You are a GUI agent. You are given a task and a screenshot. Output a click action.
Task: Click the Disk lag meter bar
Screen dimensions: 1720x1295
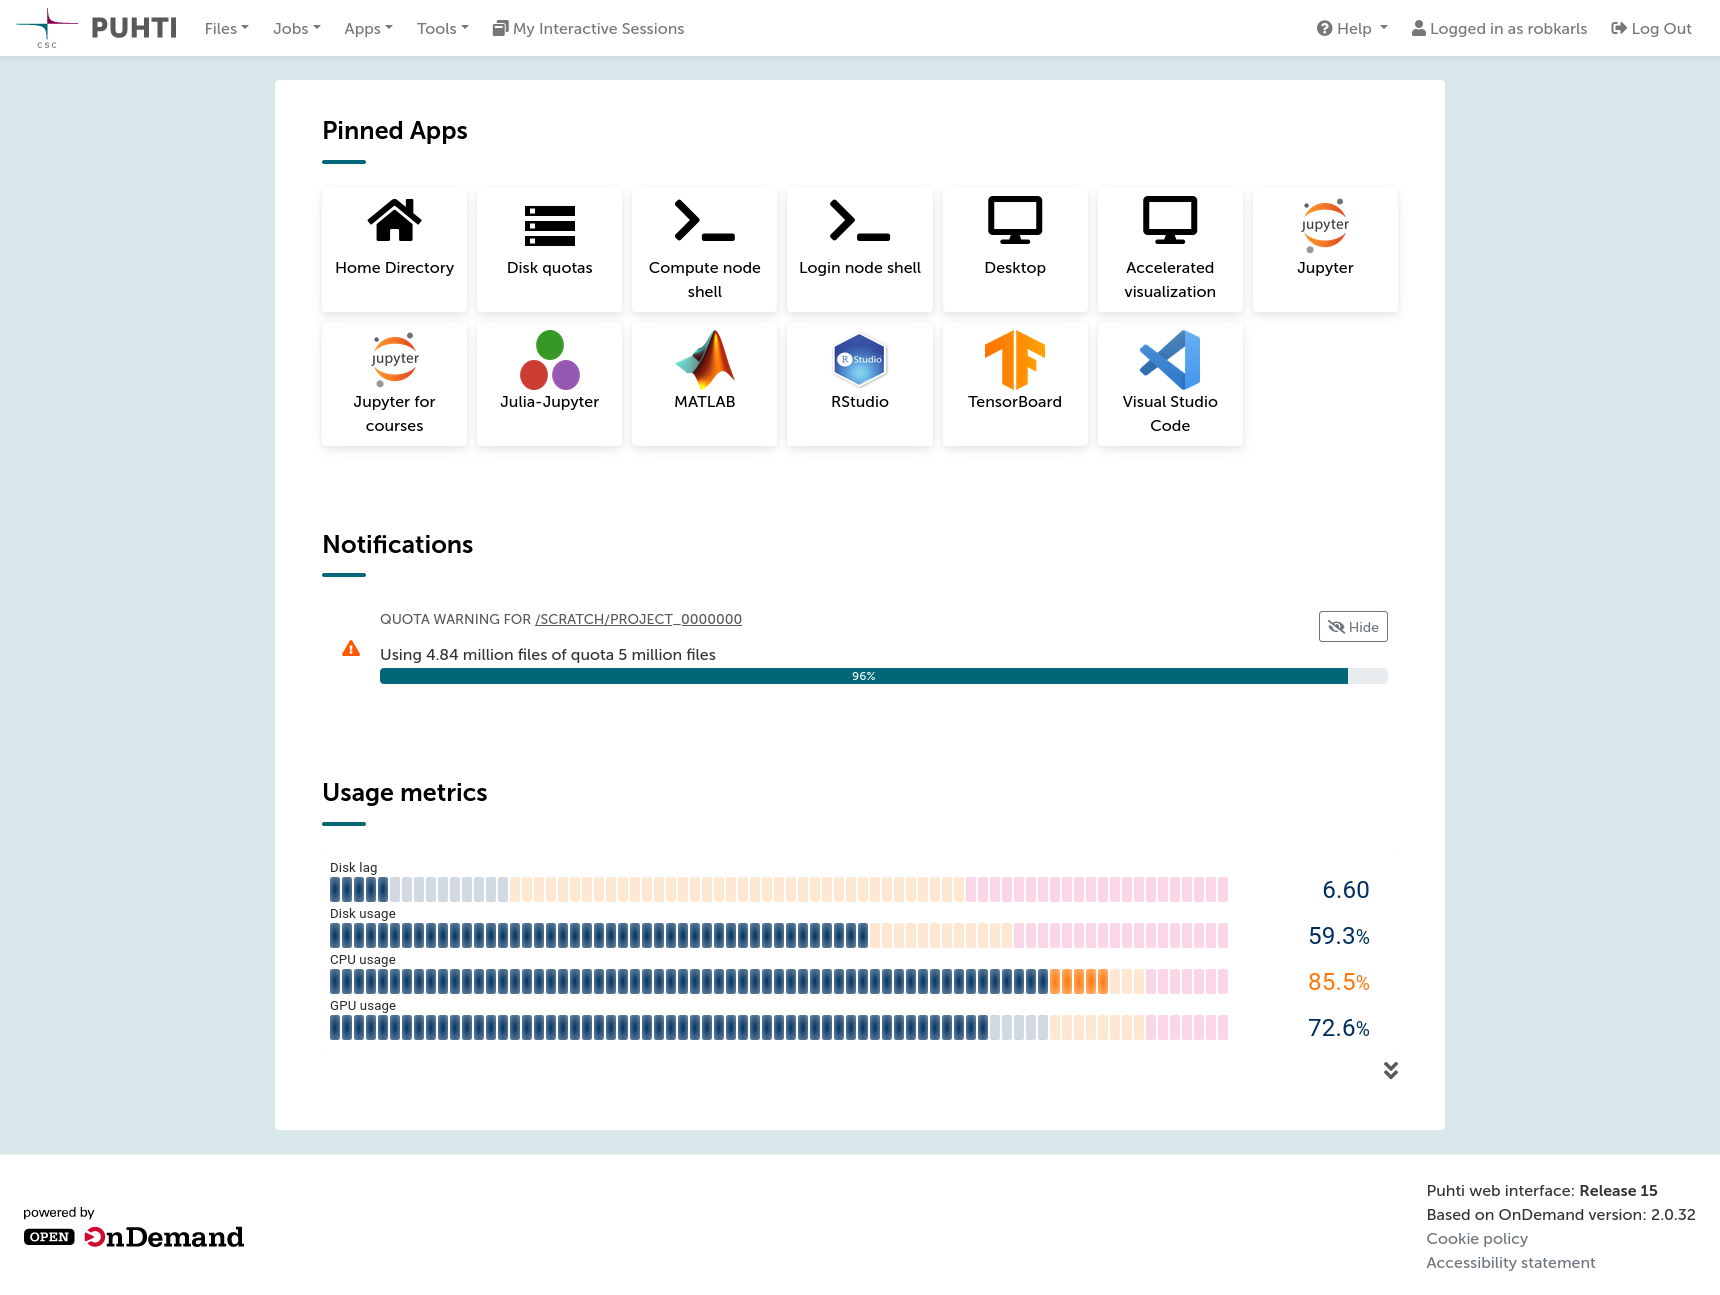coord(779,890)
